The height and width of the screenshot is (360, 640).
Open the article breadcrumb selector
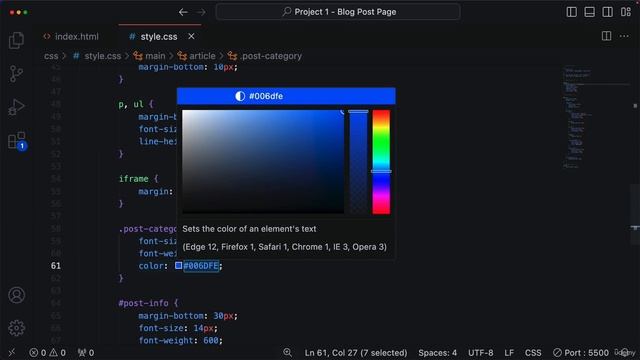click(197, 56)
